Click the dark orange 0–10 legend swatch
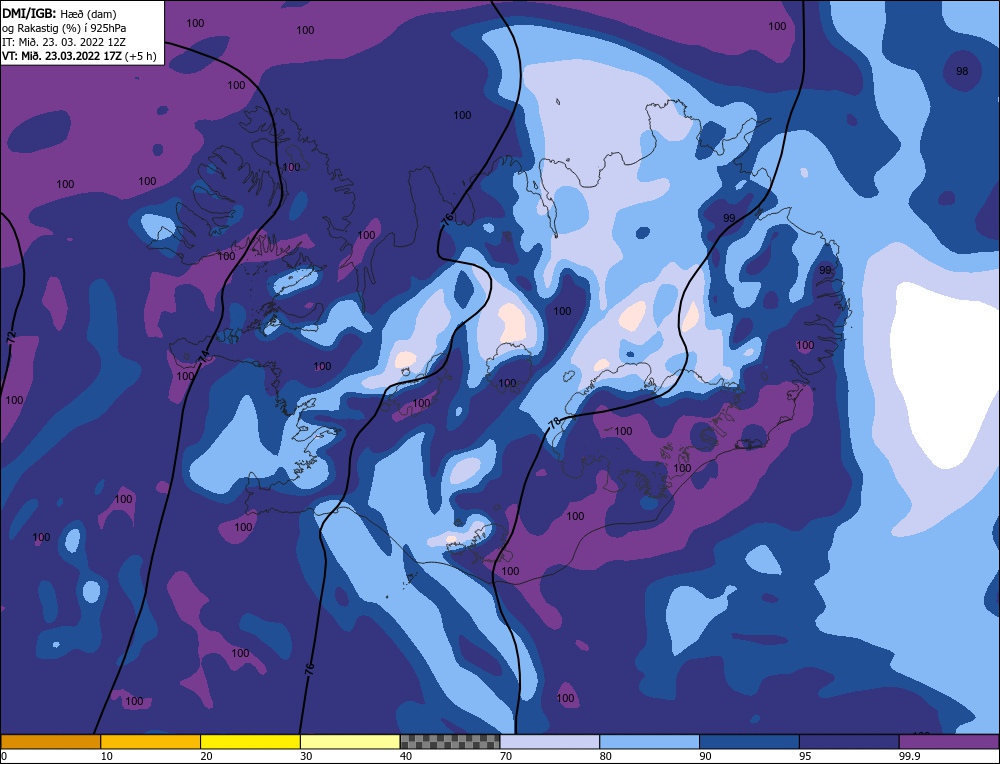 click(x=50, y=742)
